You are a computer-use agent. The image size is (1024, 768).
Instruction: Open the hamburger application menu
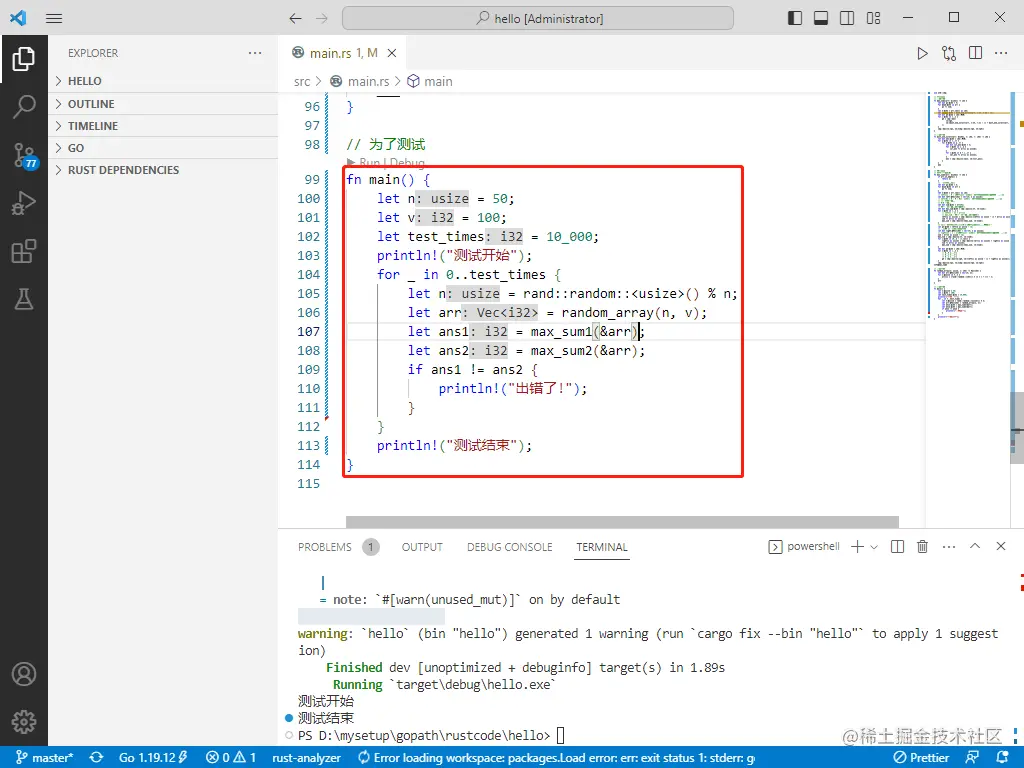[54, 18]
